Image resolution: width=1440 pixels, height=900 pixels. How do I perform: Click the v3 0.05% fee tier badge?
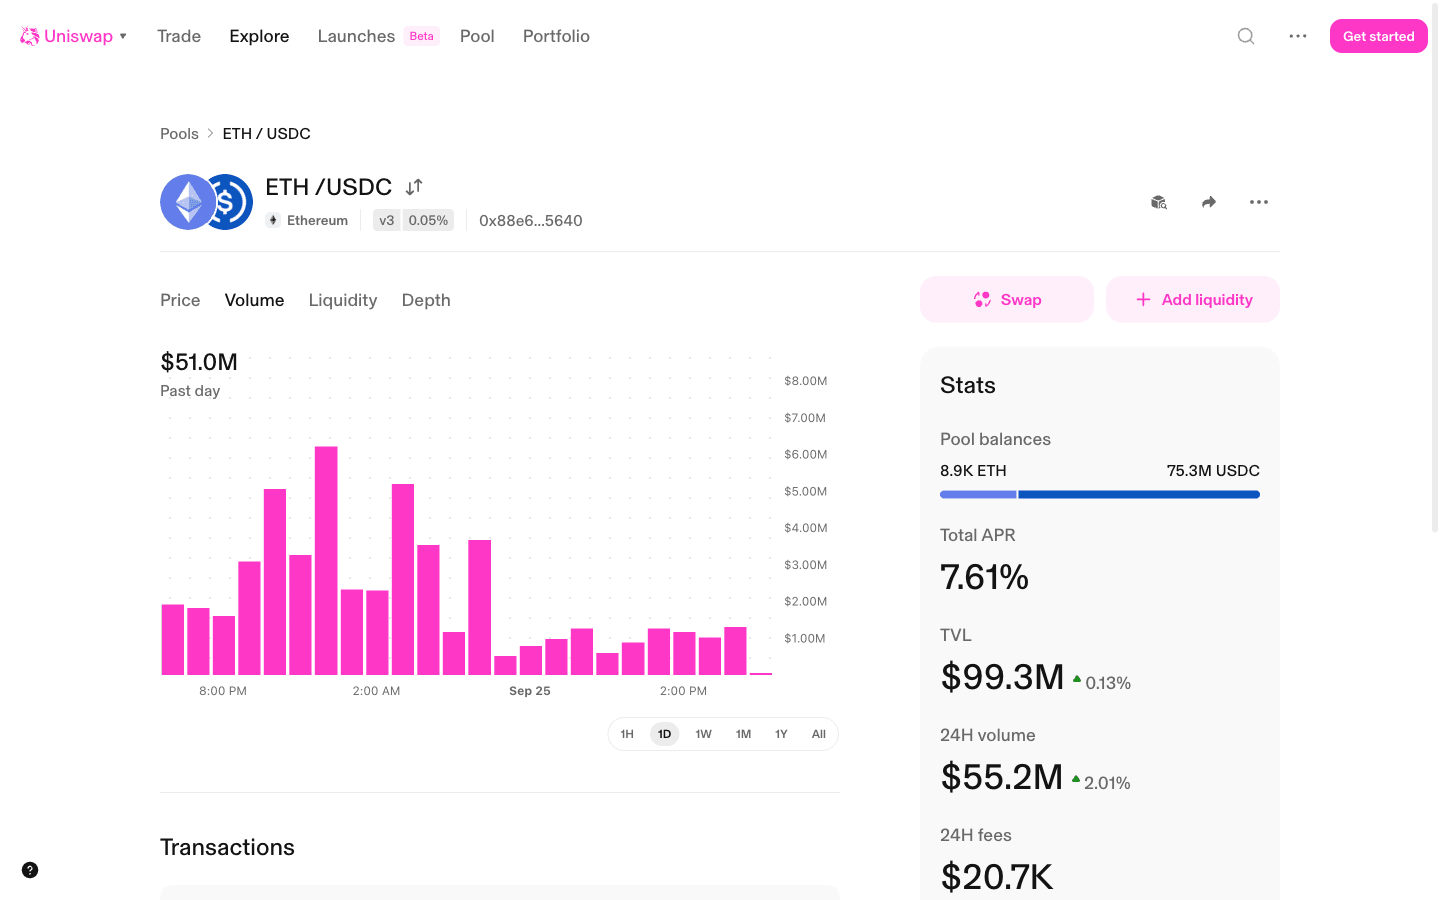tap(413, 220)
